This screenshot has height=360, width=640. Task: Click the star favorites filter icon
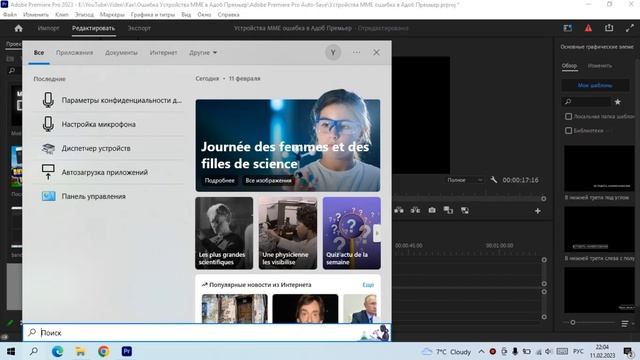[x=618, y=102]
